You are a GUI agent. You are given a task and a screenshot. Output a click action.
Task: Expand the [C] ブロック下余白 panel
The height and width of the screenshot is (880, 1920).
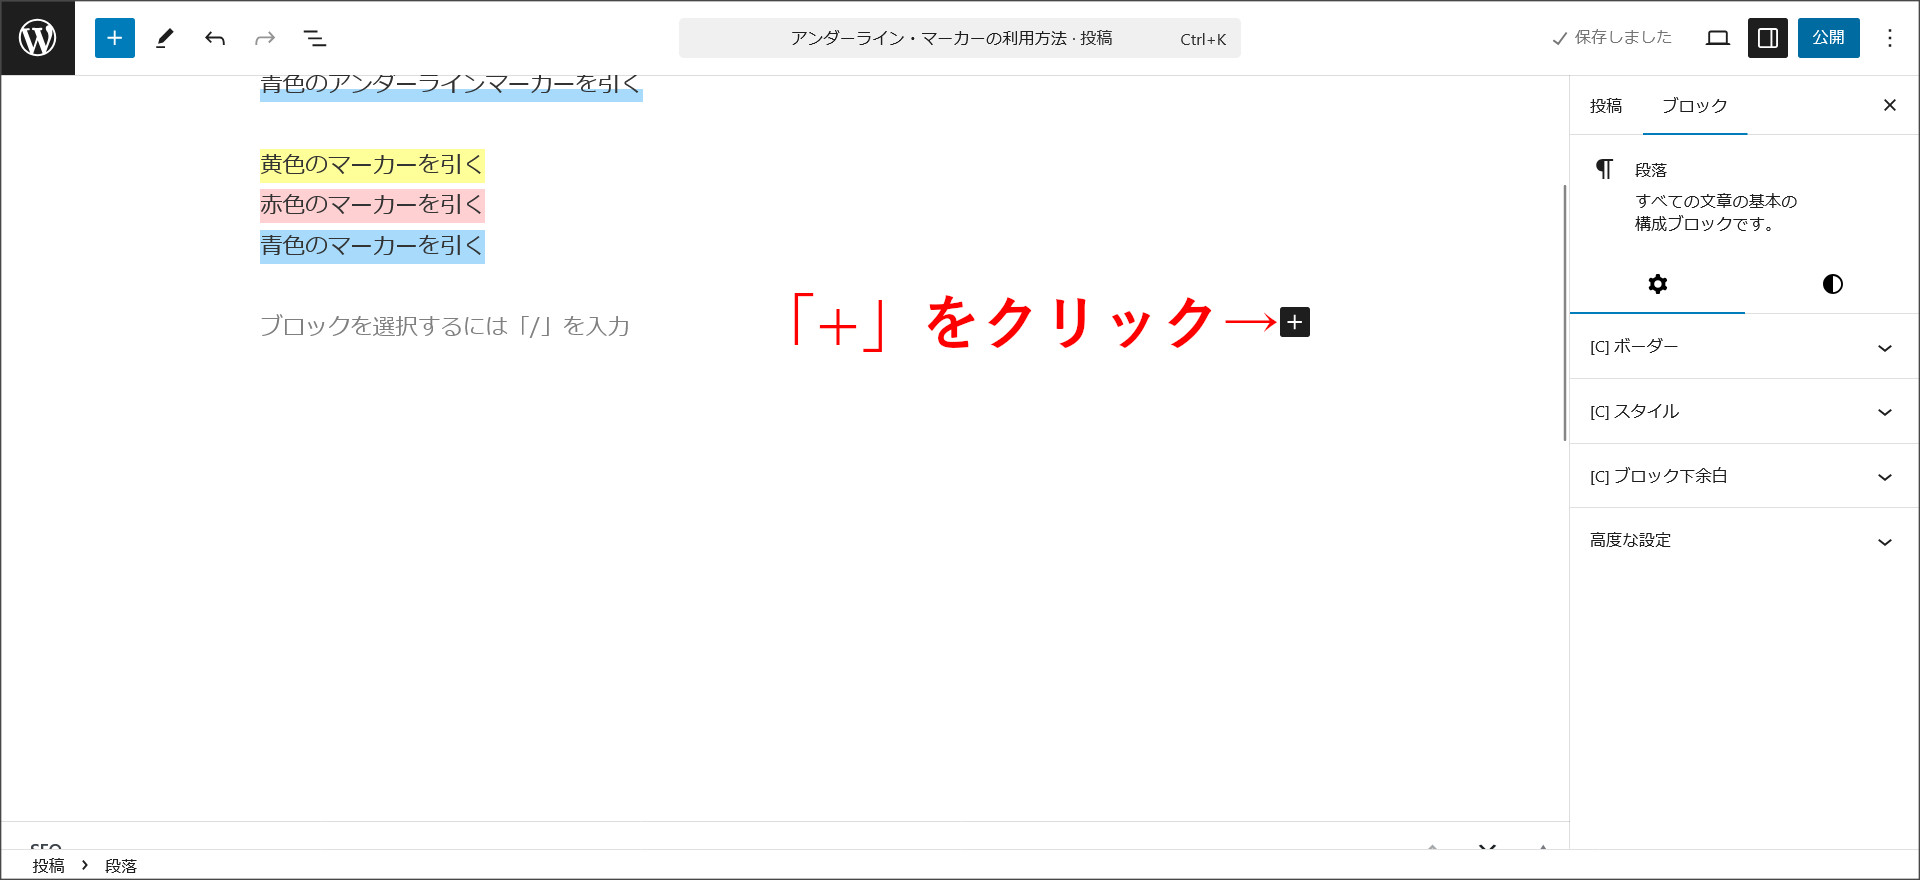(1743, 476)
